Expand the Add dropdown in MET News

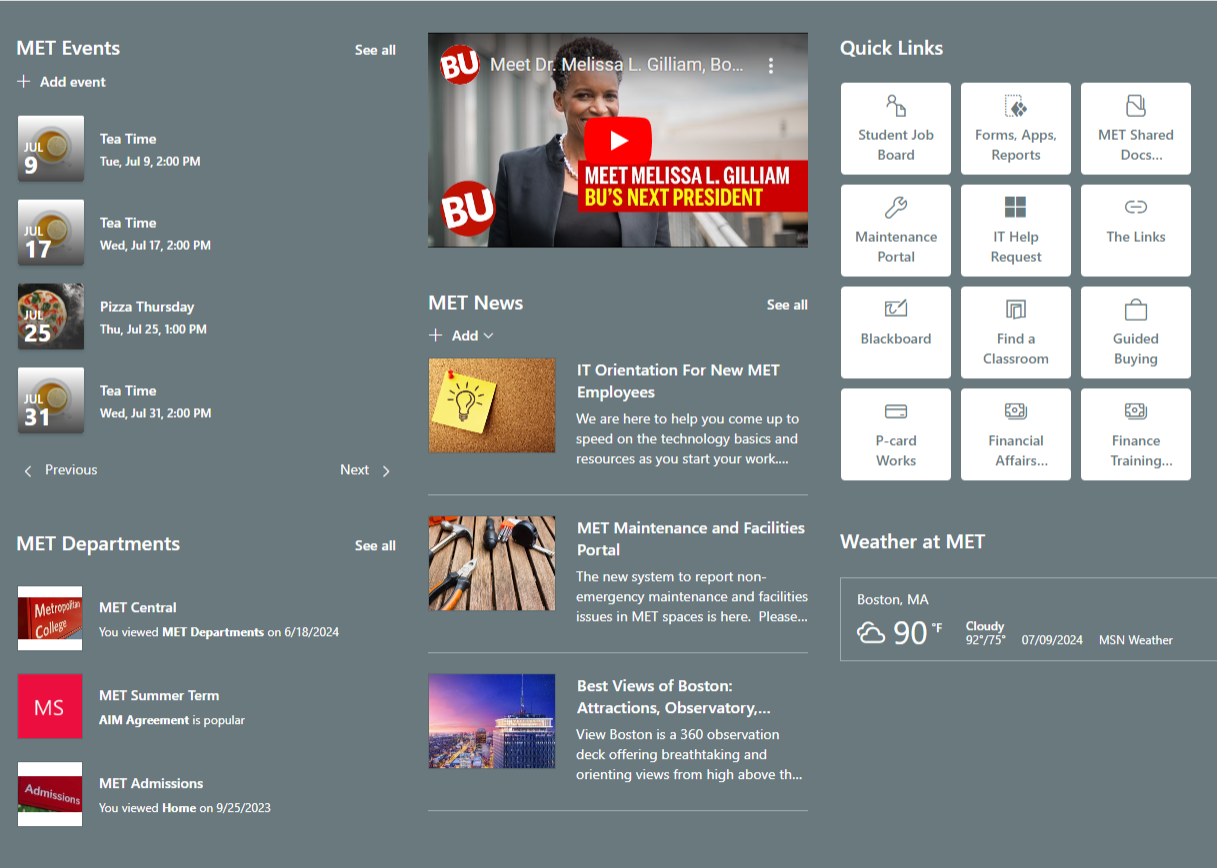[x=488, y=336]
